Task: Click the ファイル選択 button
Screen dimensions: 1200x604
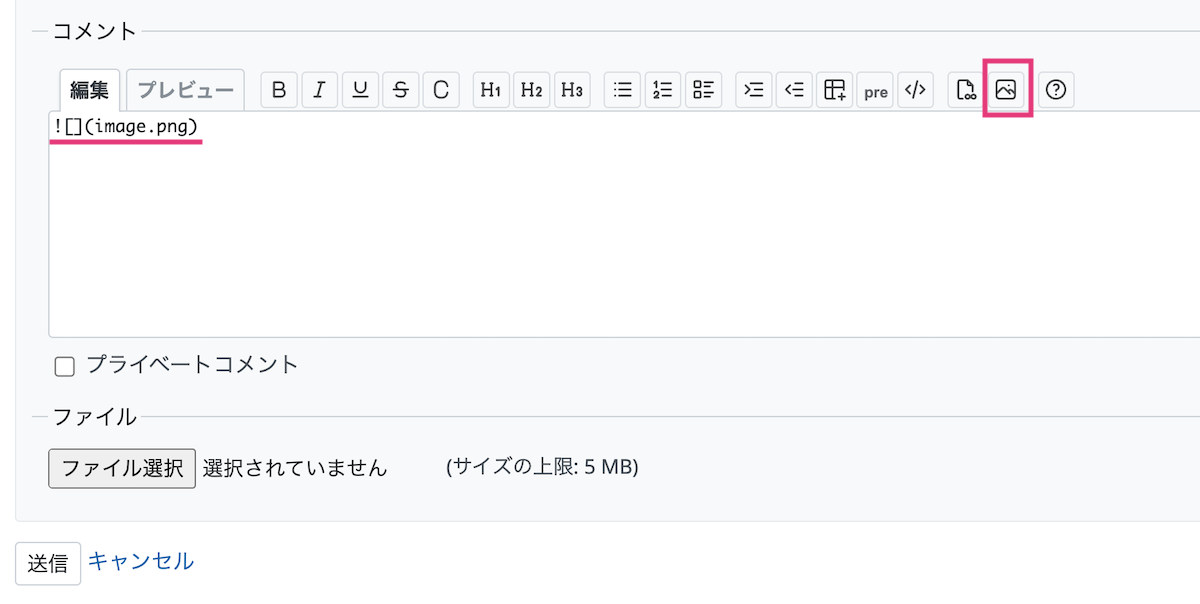Action: pyautogui.click(x=122, y=467)
